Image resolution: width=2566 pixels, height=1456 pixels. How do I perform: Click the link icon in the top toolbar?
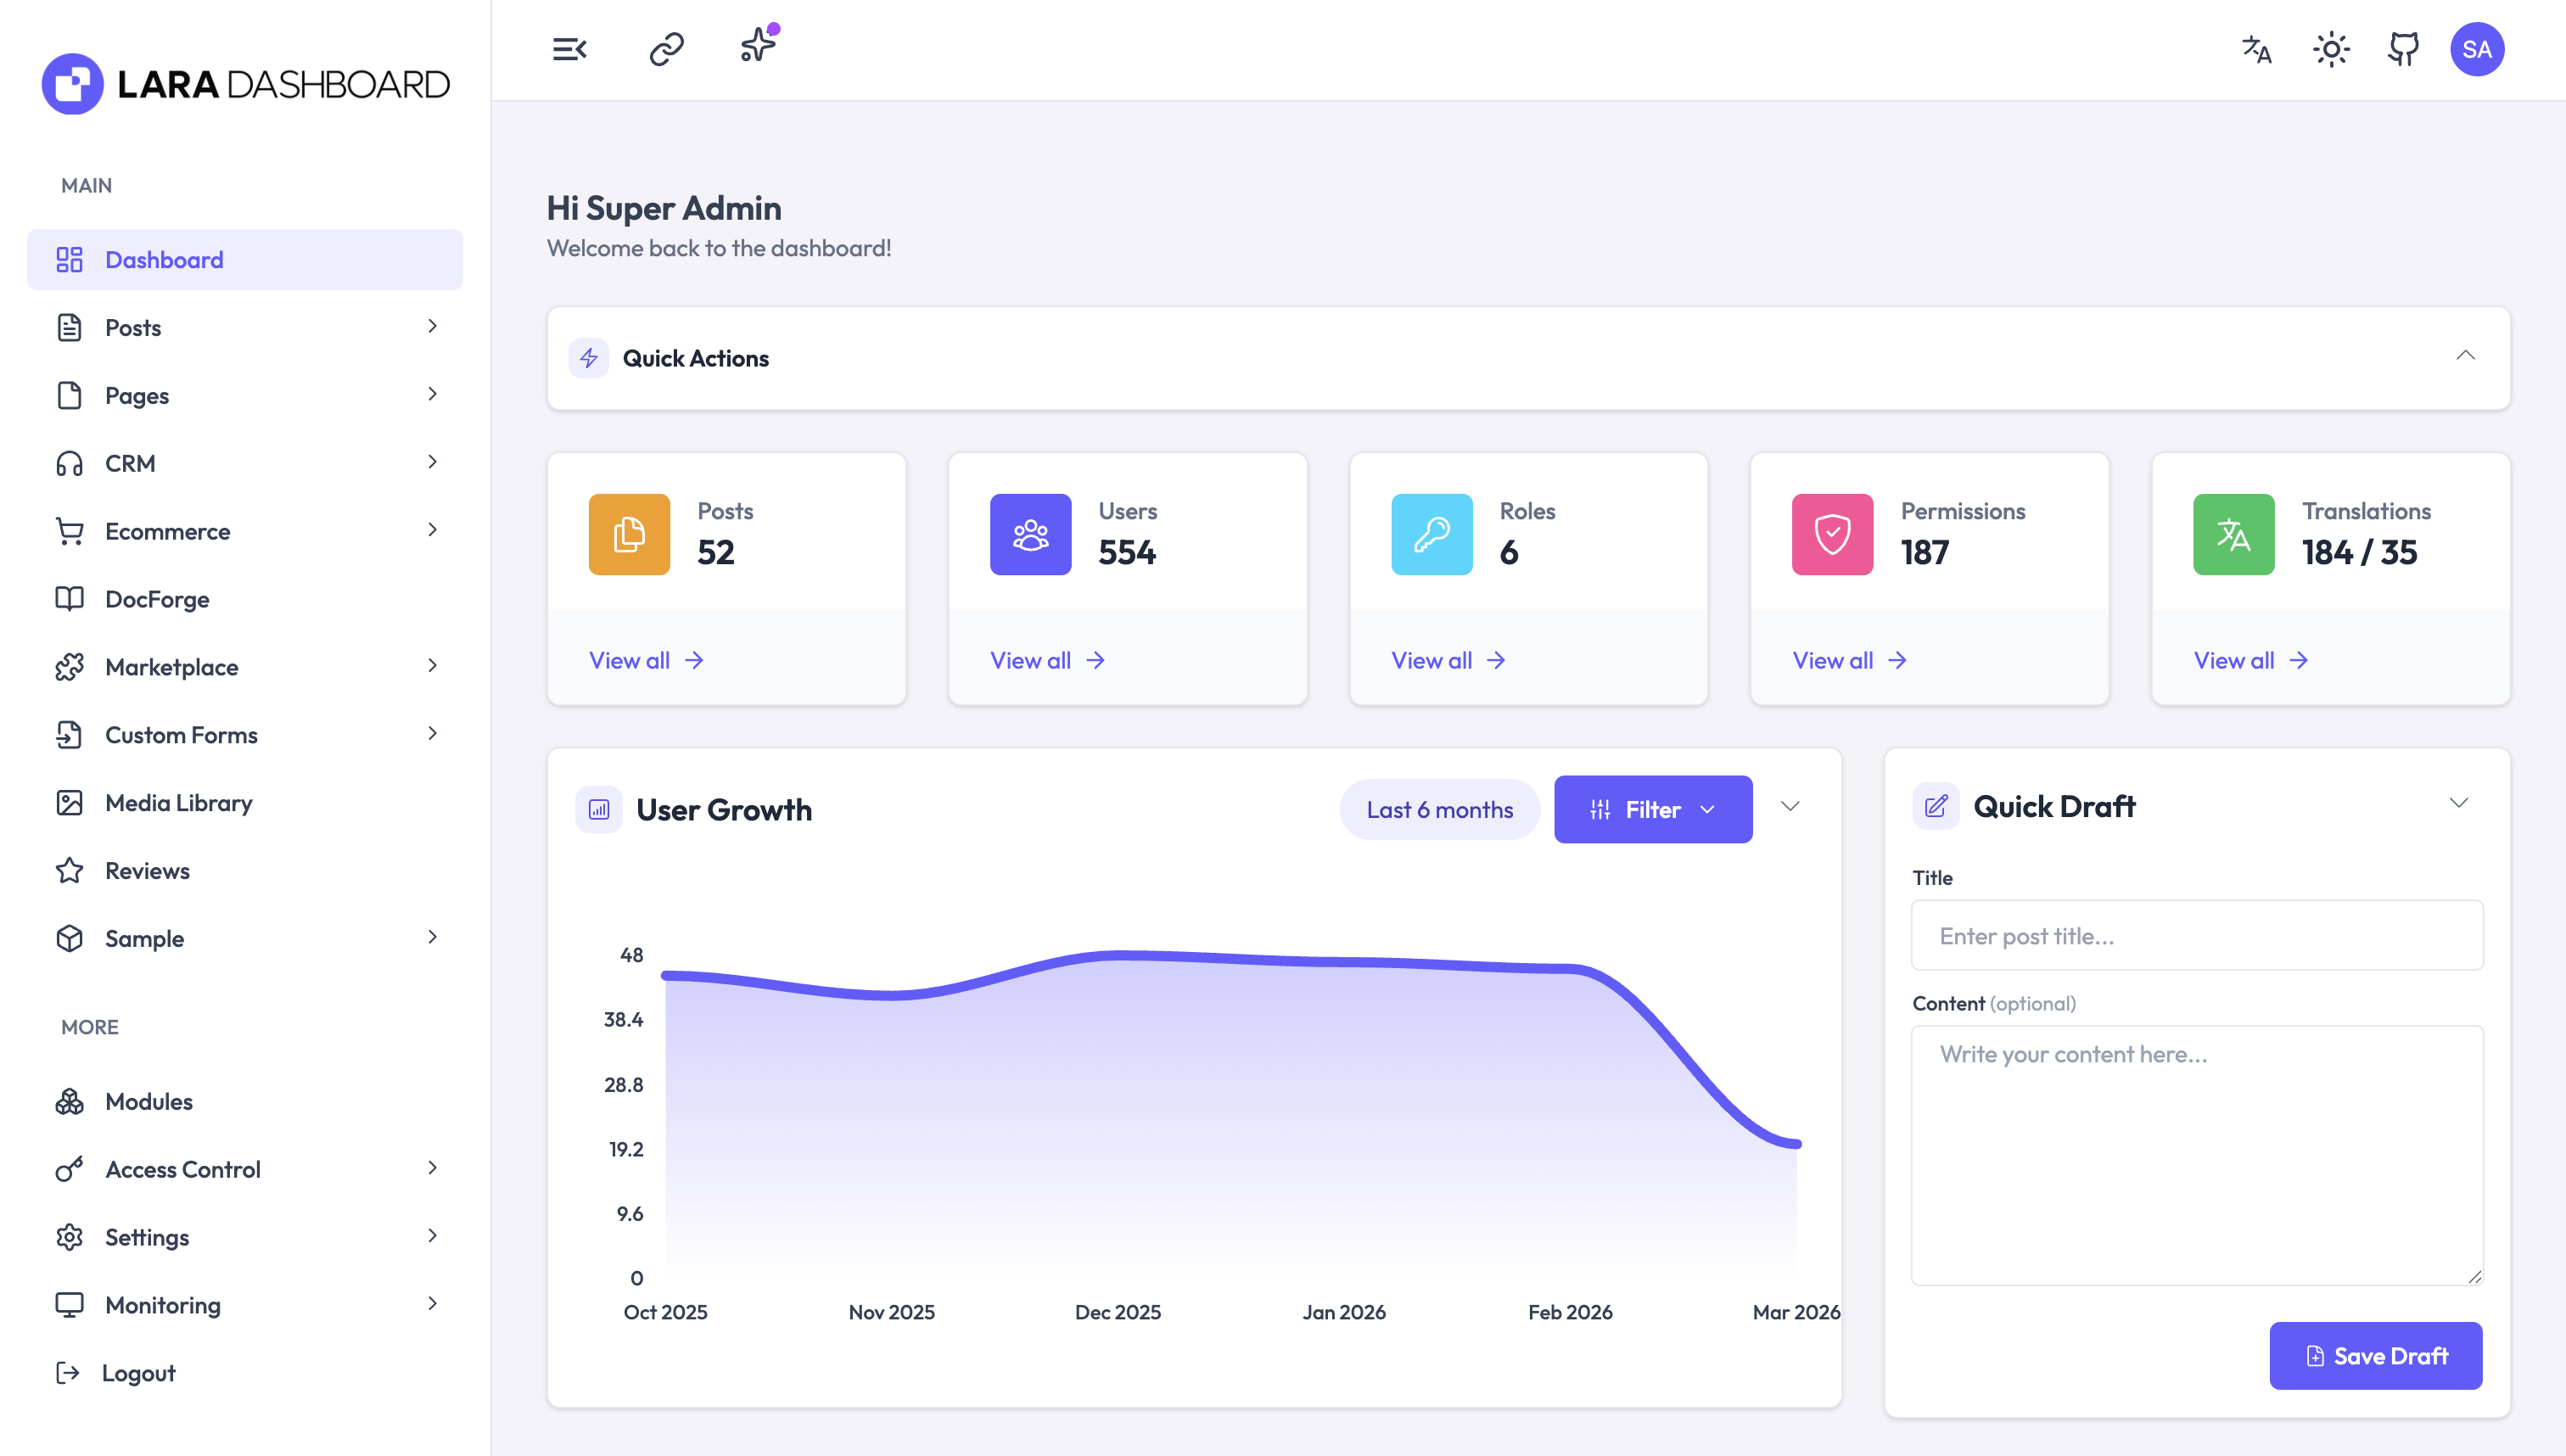coord(665,47)
